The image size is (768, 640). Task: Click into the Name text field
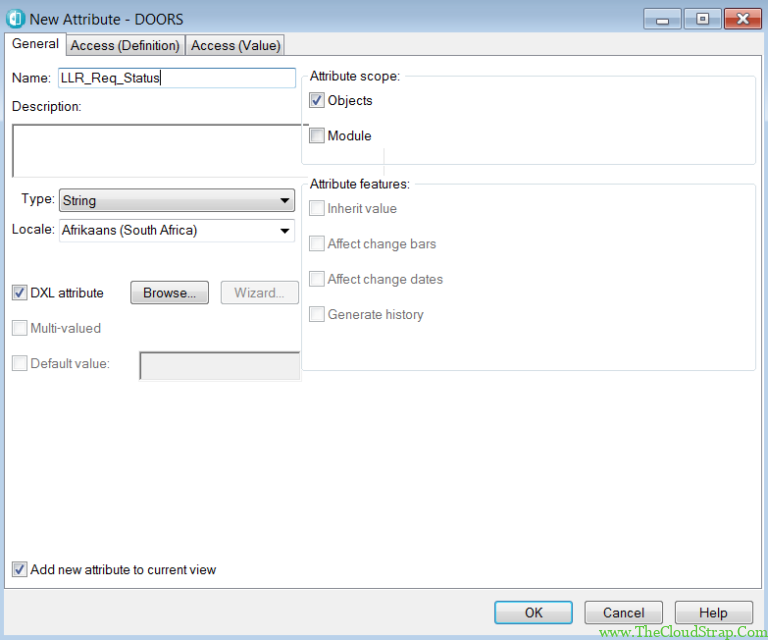[176, 78]
